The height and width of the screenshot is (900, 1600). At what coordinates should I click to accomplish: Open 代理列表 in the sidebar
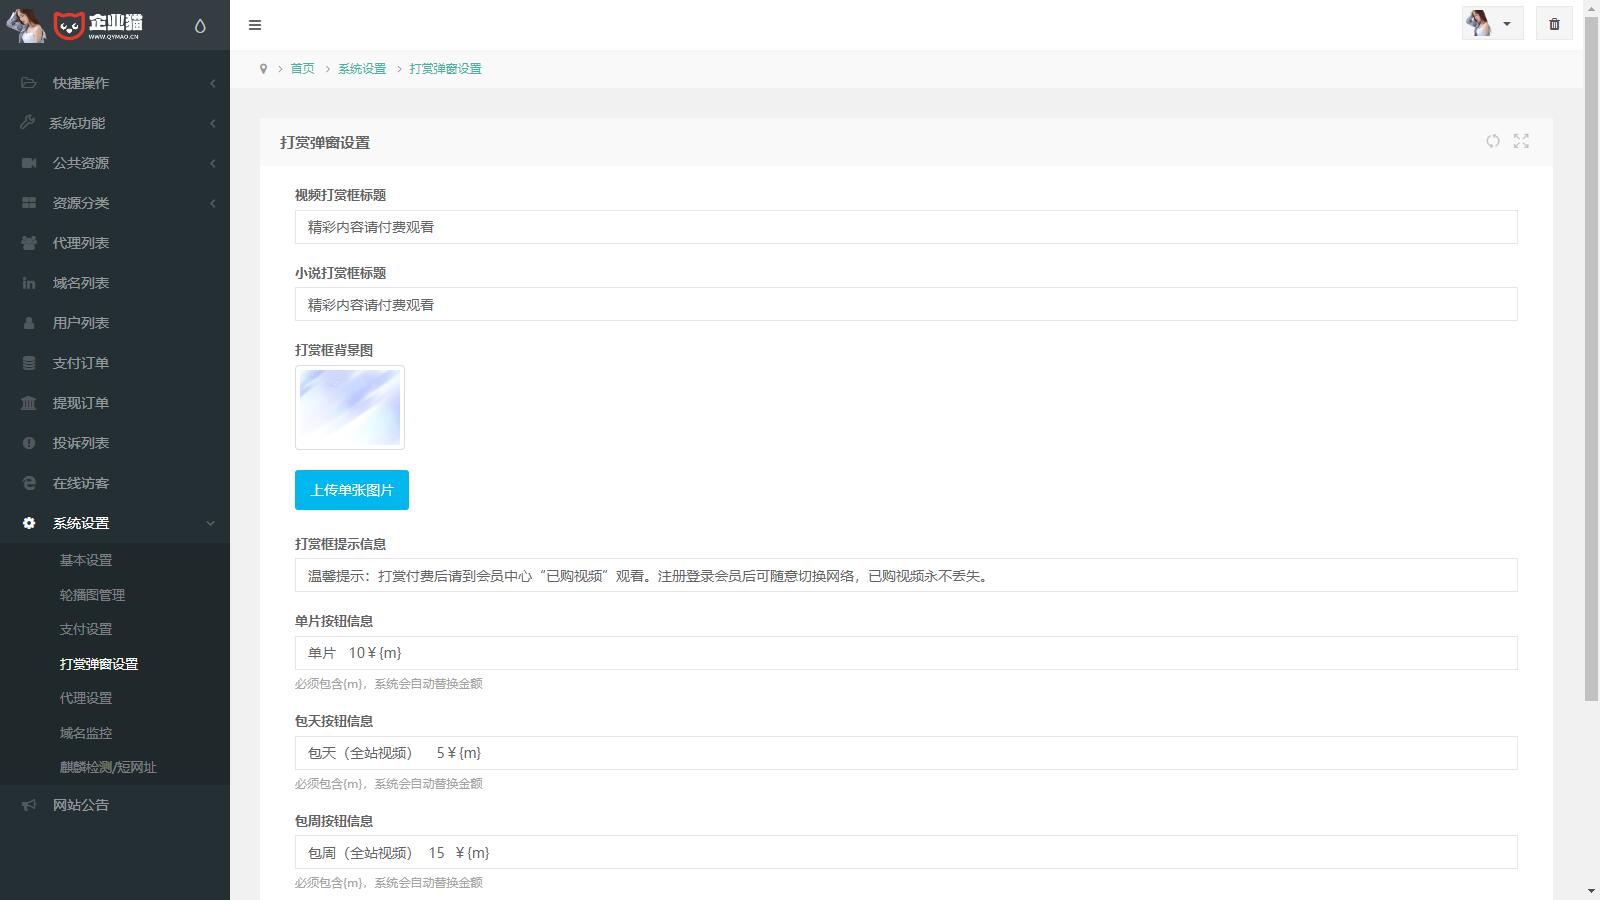80,243
